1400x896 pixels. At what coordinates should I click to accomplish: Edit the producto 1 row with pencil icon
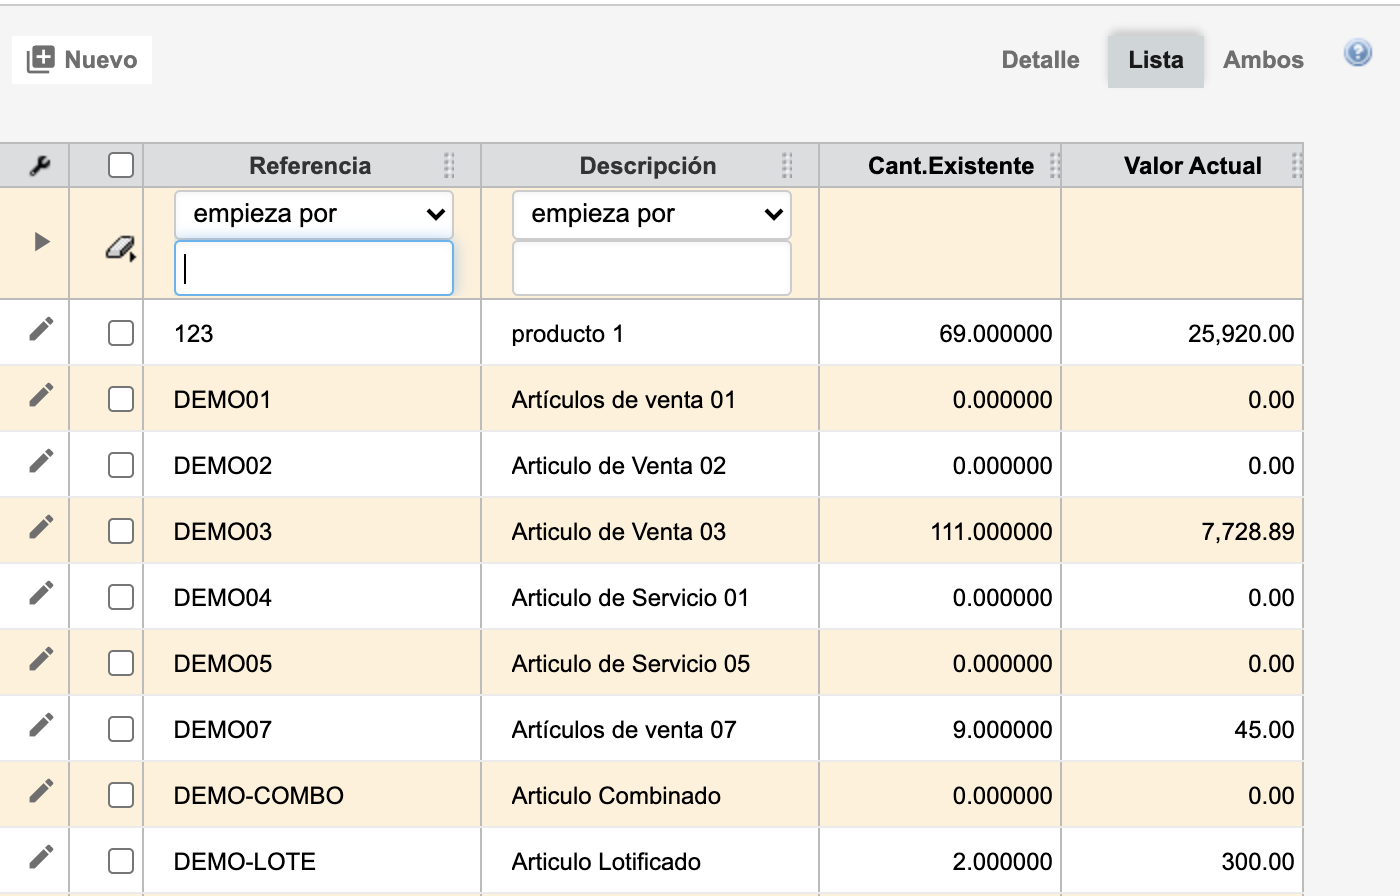[x=41, y=329]
